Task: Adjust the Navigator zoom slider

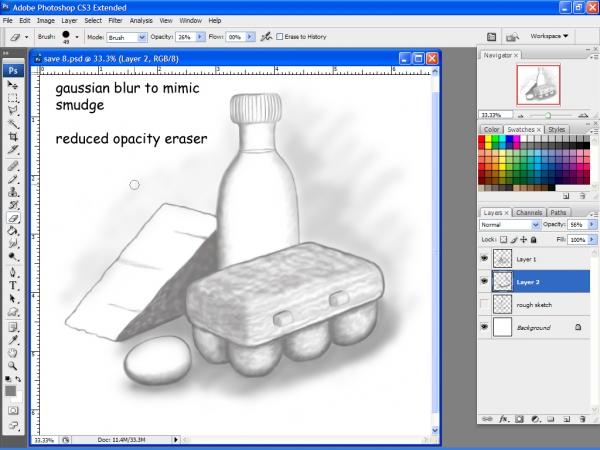Action: tap(548, 115)
